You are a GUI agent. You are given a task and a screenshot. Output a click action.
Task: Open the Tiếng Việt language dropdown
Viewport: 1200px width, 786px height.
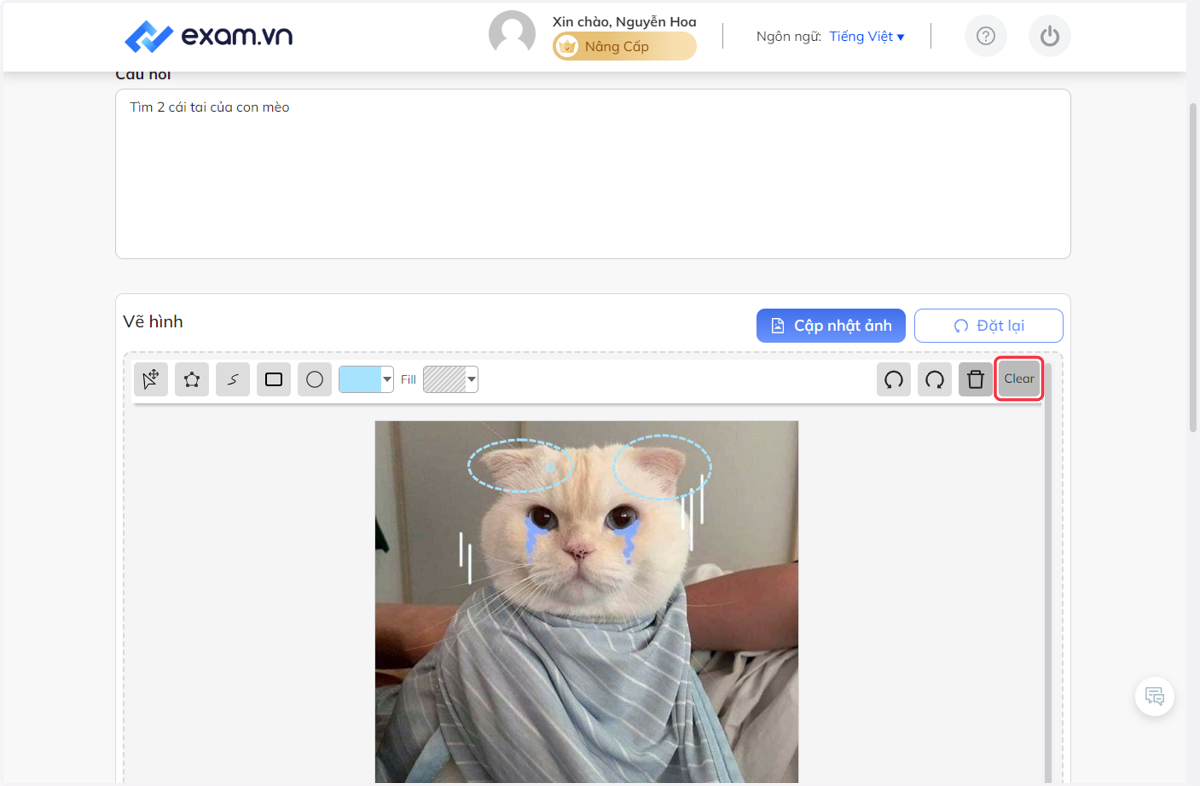point(867,36)
